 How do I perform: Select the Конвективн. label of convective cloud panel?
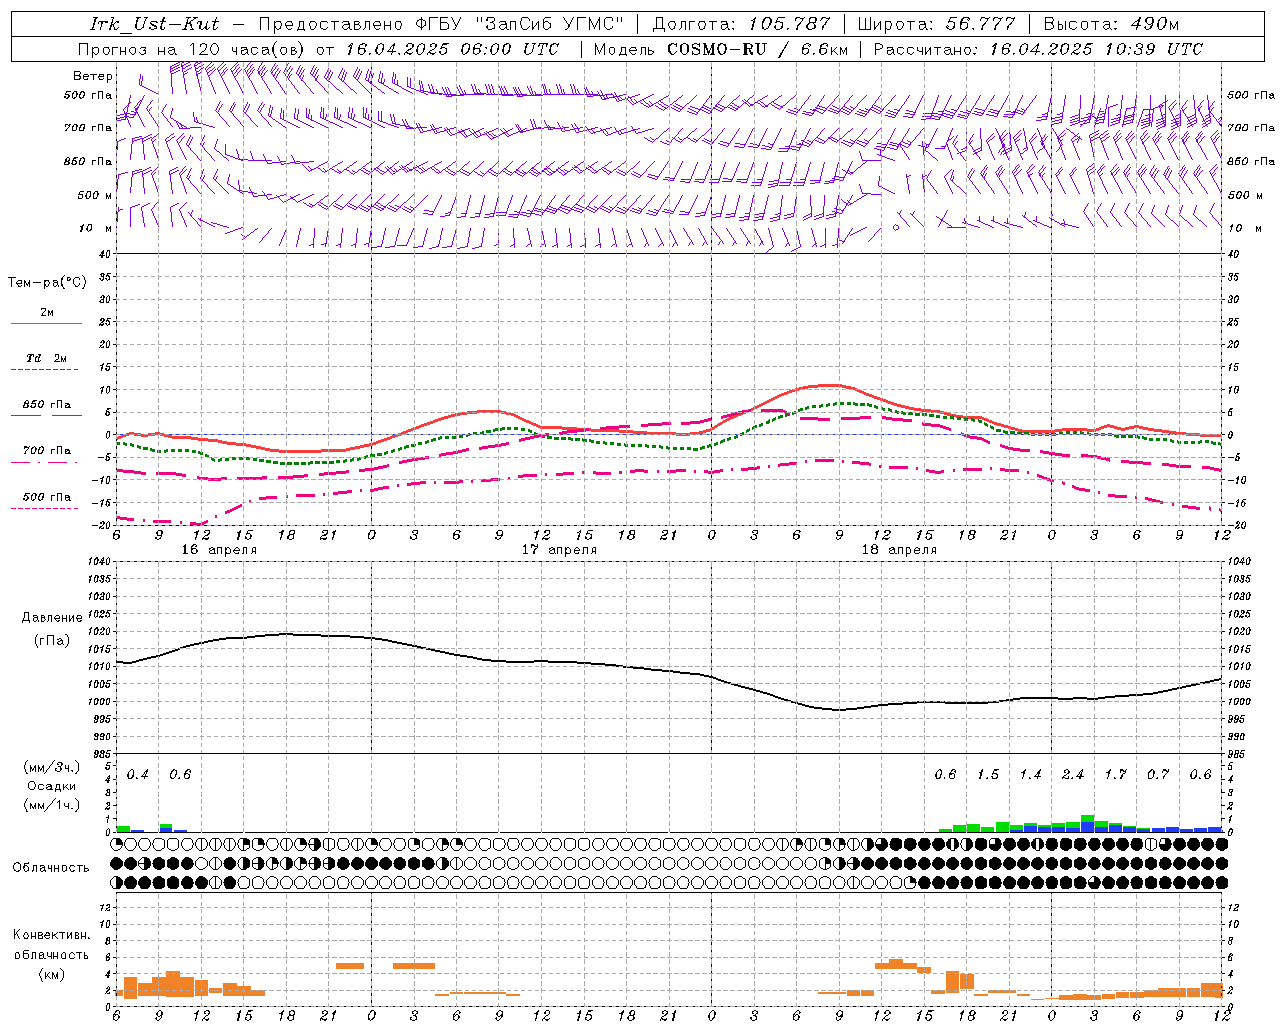pos(52,935)
